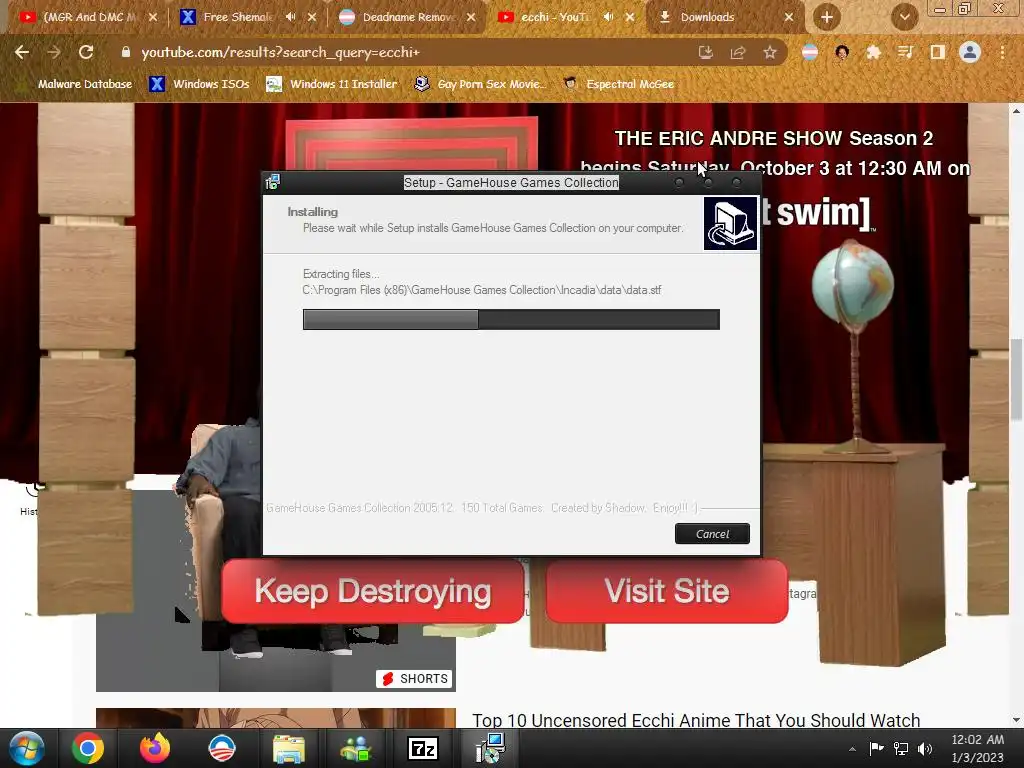
Task: Open the setup installer taskbar icon
Action: click(490, 748)
